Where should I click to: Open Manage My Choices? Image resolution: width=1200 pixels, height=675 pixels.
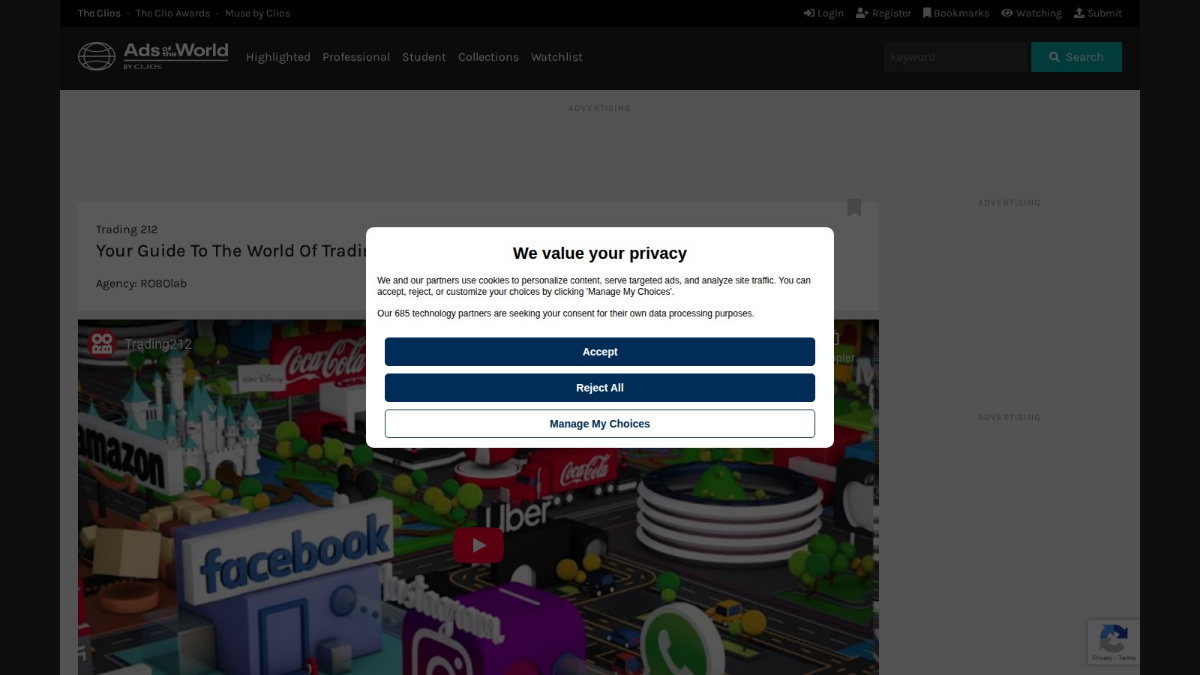600,424
